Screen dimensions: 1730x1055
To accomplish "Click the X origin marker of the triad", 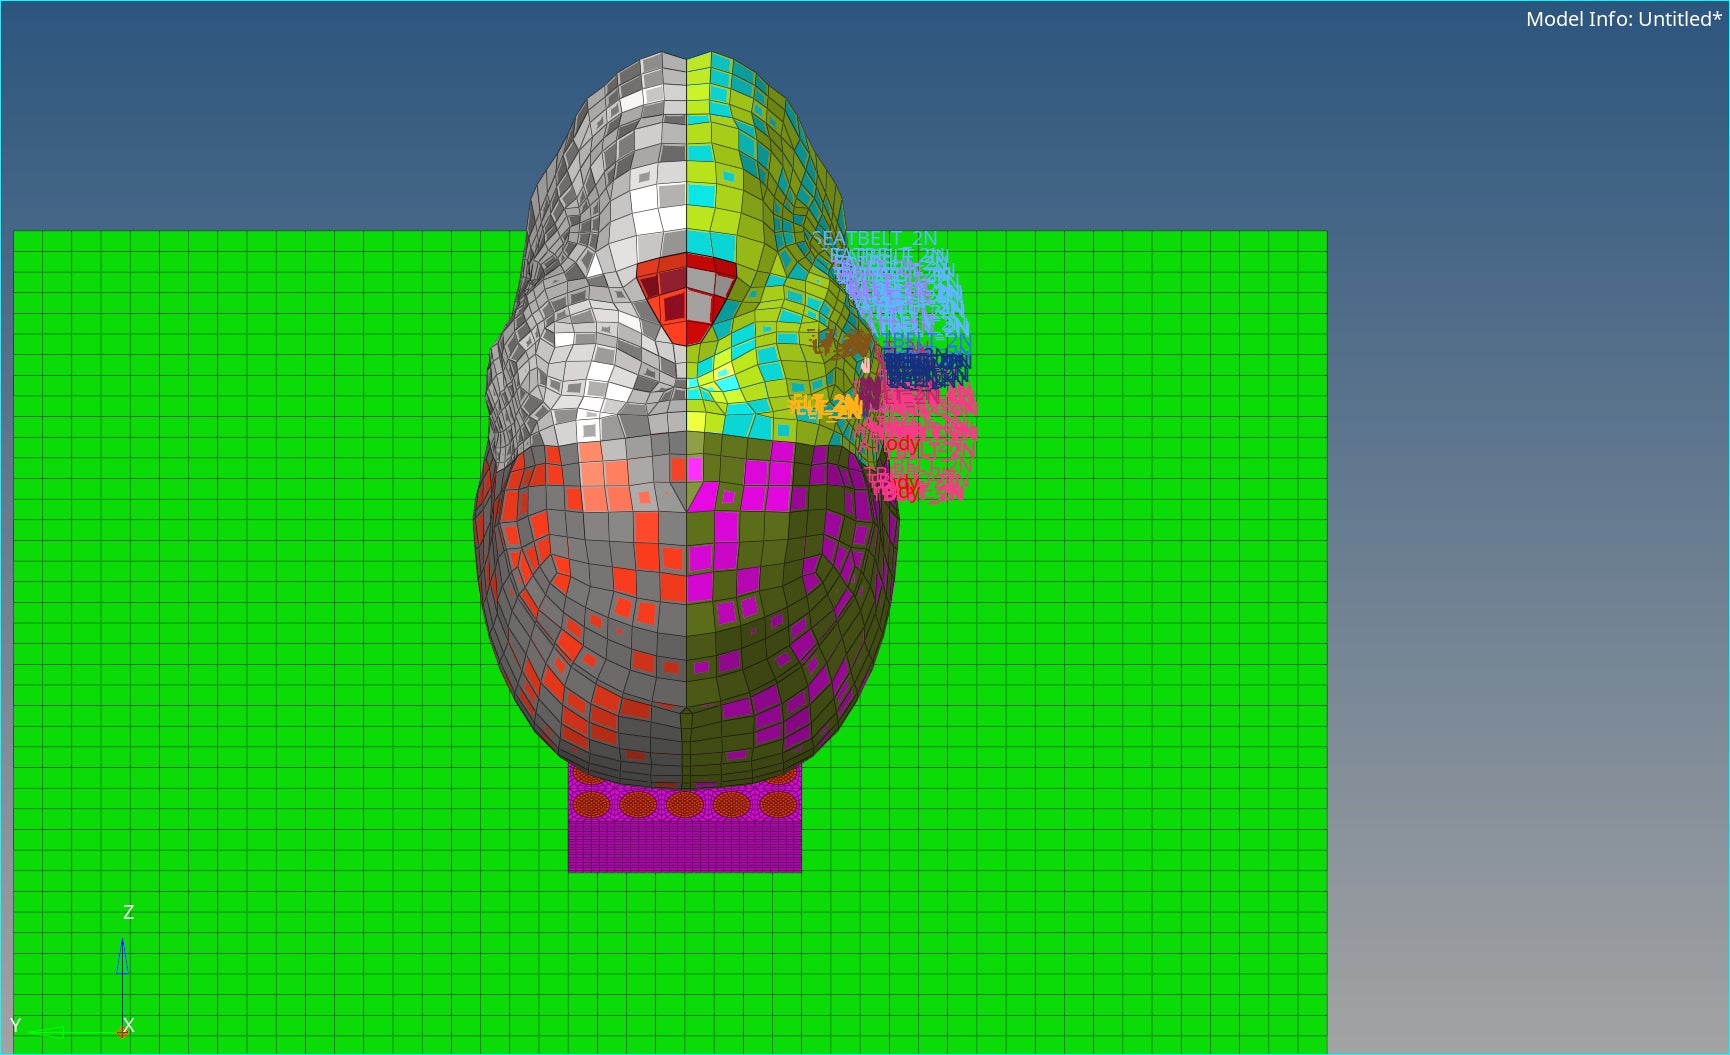I will tap(123, 1031).
